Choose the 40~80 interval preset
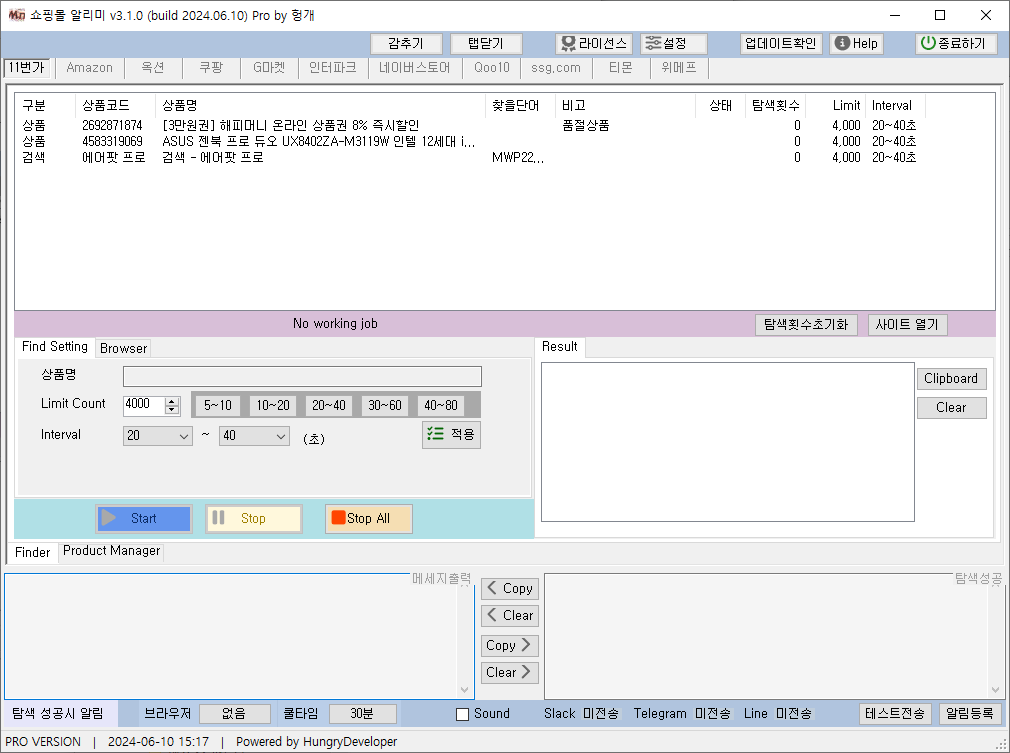Screen dimensions: 1010x753 pyautogui.click(x=441, y=406)
